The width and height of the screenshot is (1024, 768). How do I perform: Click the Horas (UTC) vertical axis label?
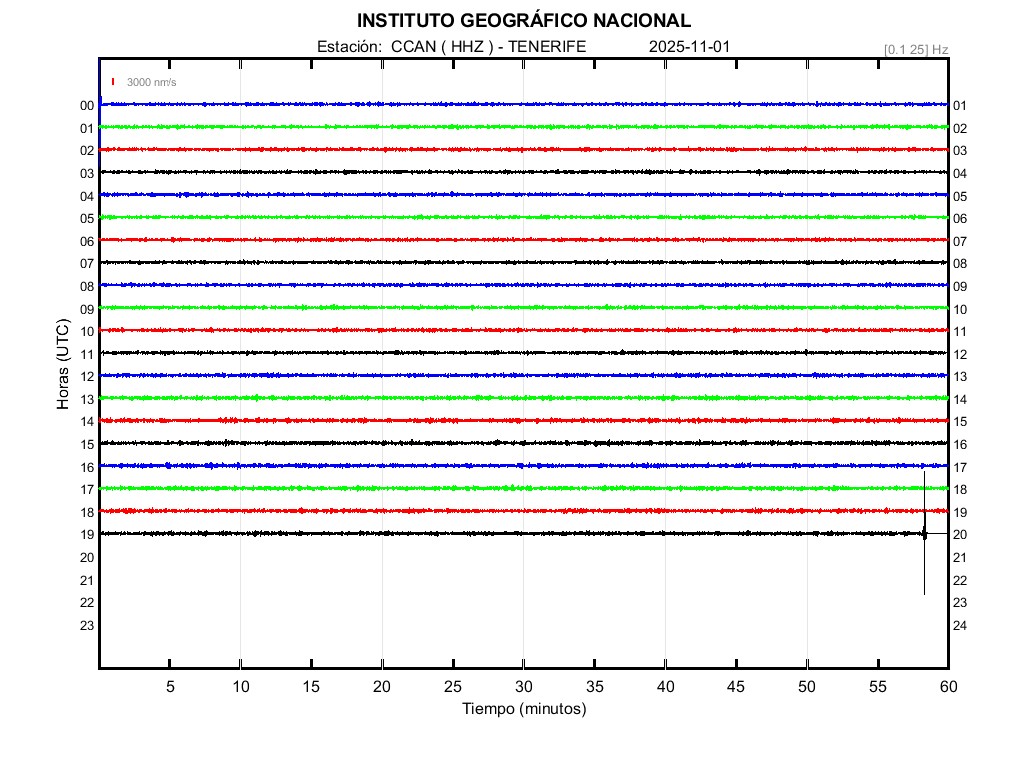point(63,364)
